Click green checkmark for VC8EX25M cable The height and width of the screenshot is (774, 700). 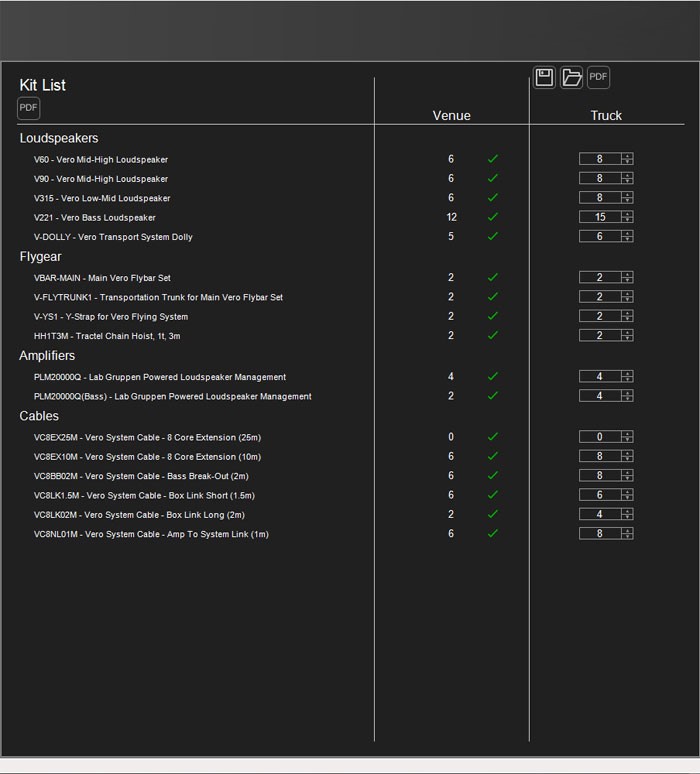click(x=492, y=437)
